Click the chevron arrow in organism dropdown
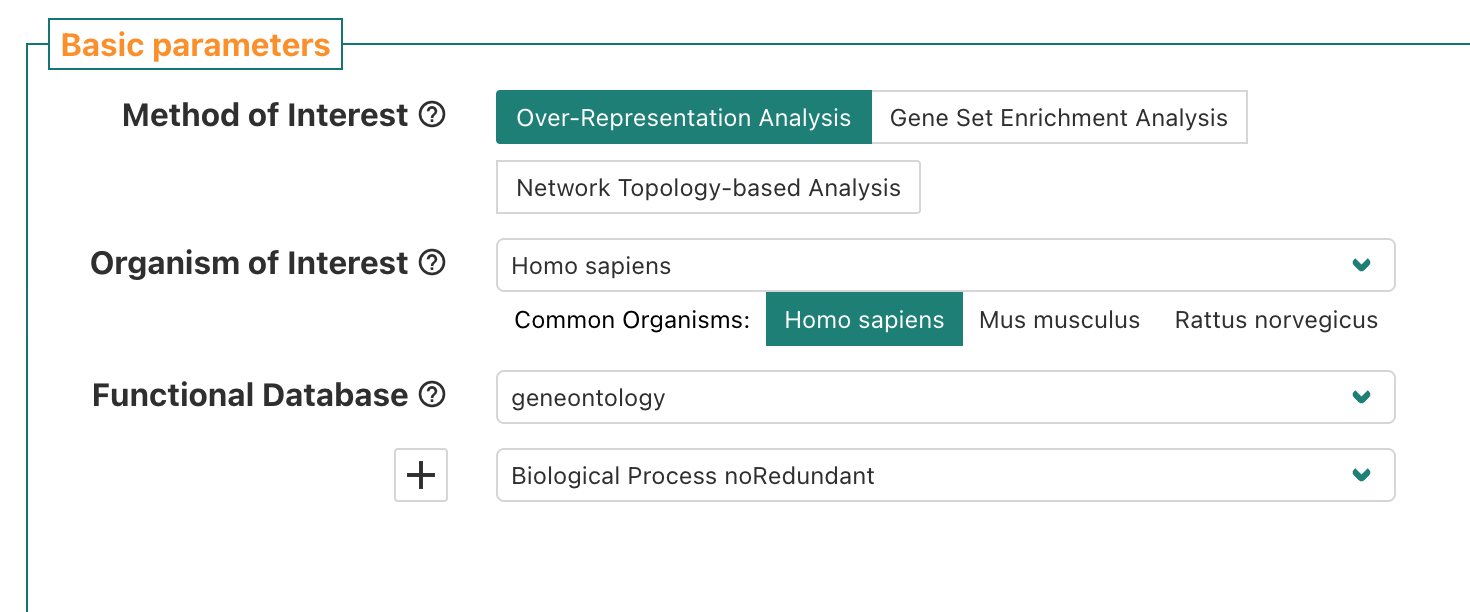The width and height of the screenshot is (1470, 612). tap(1360, 265)
